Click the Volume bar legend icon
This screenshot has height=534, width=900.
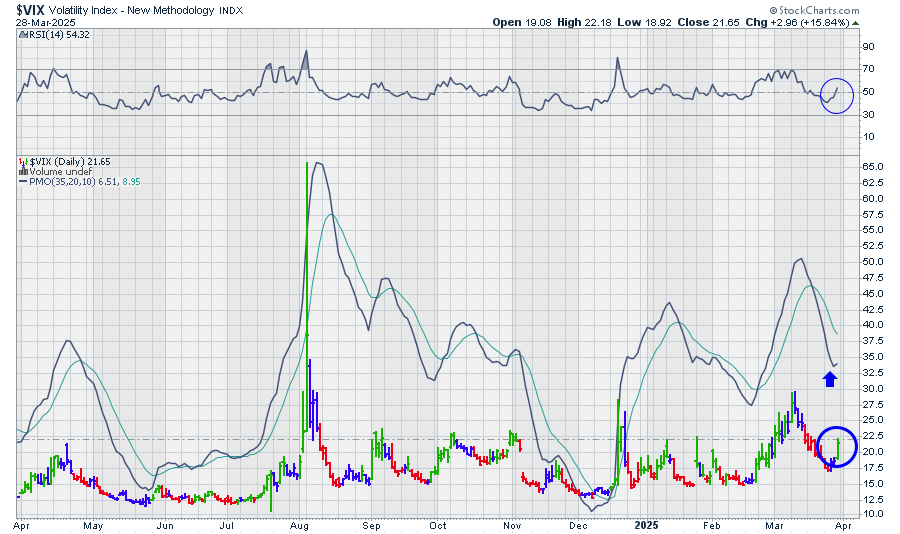pyautogui.click(x=22, y=170)
